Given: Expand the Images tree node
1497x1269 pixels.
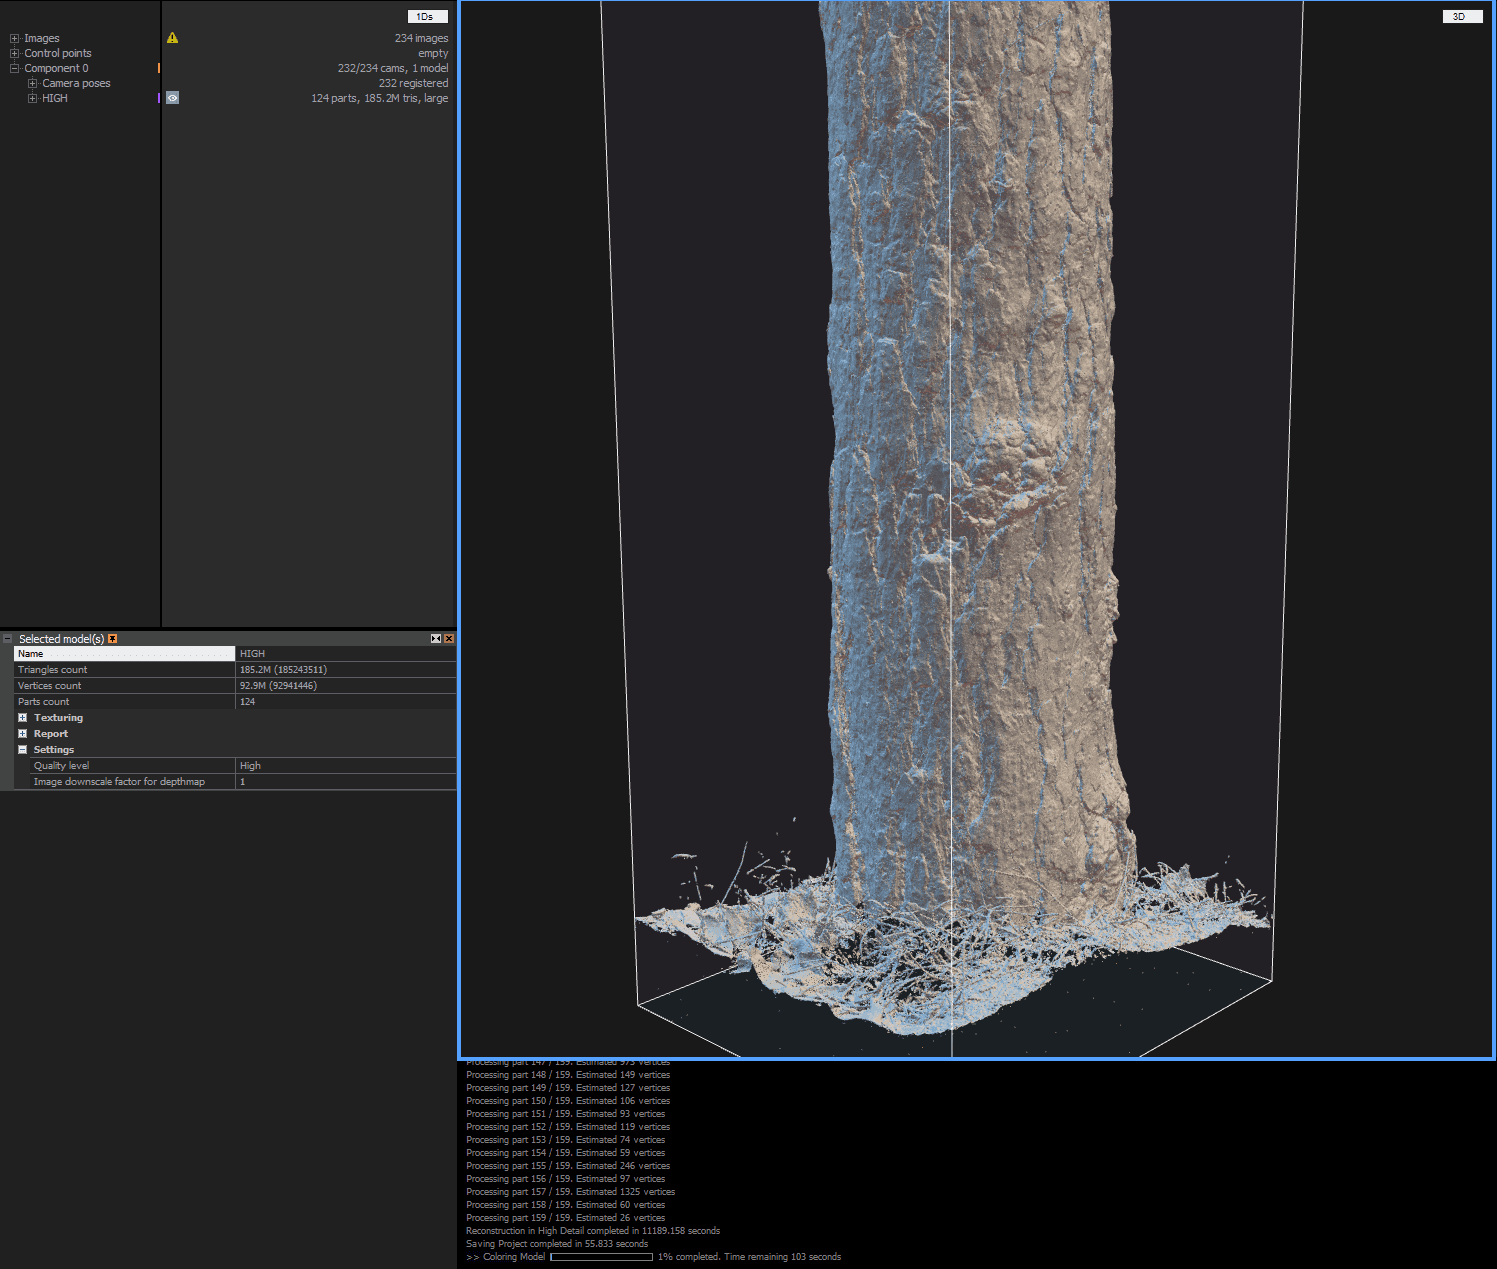Looking at the screenshot, I should click(14, 38).
